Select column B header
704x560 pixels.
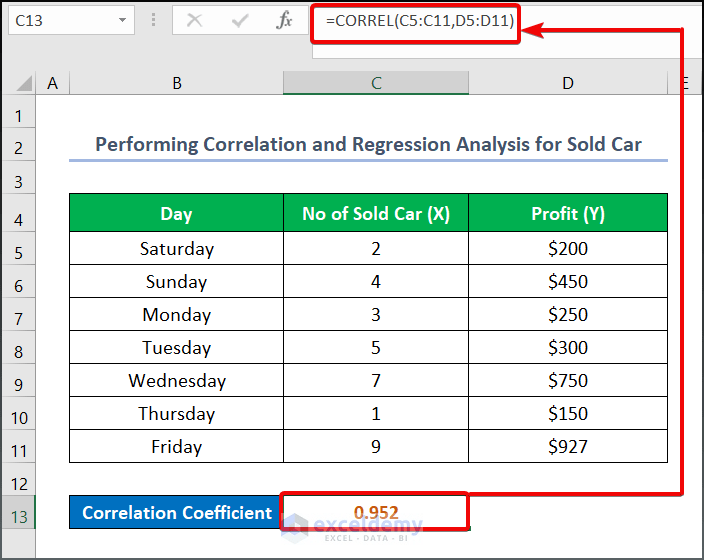(x=176, y=83)
